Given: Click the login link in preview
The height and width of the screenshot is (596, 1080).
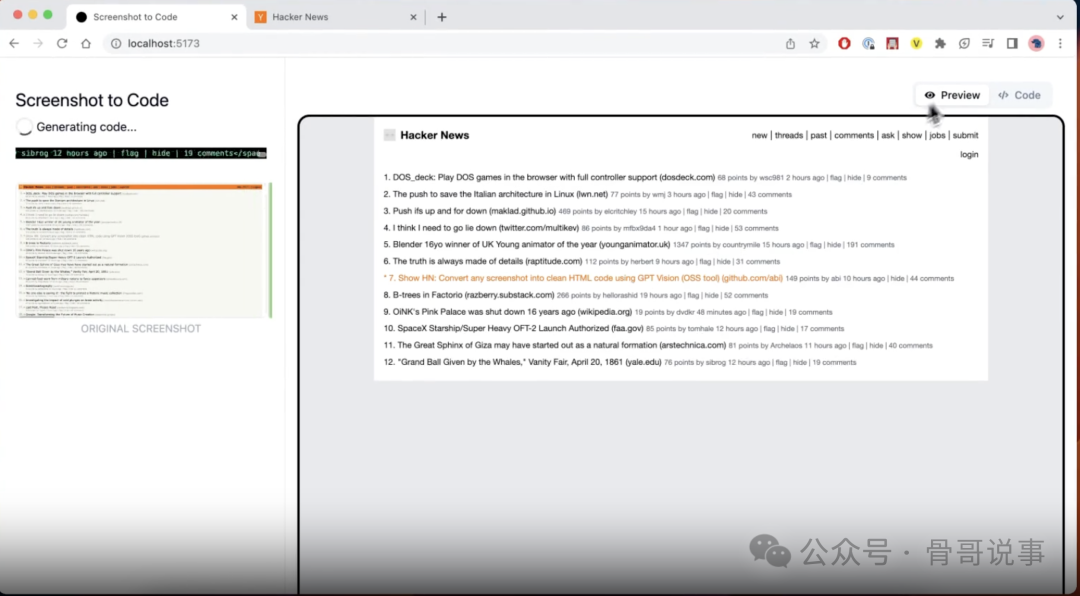Looking at the screenshot, I should click(x=968, y=154).
